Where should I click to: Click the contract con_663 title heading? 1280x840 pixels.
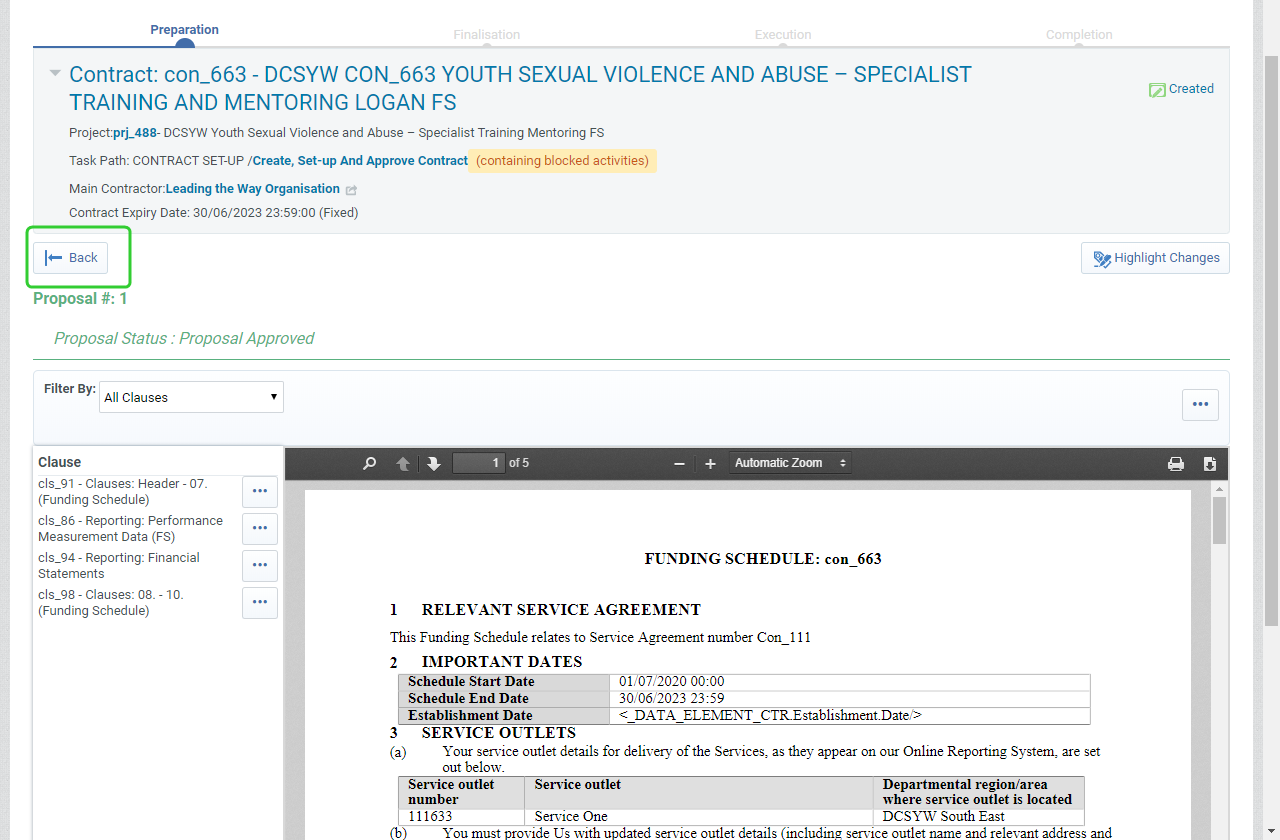click(520, 88)
